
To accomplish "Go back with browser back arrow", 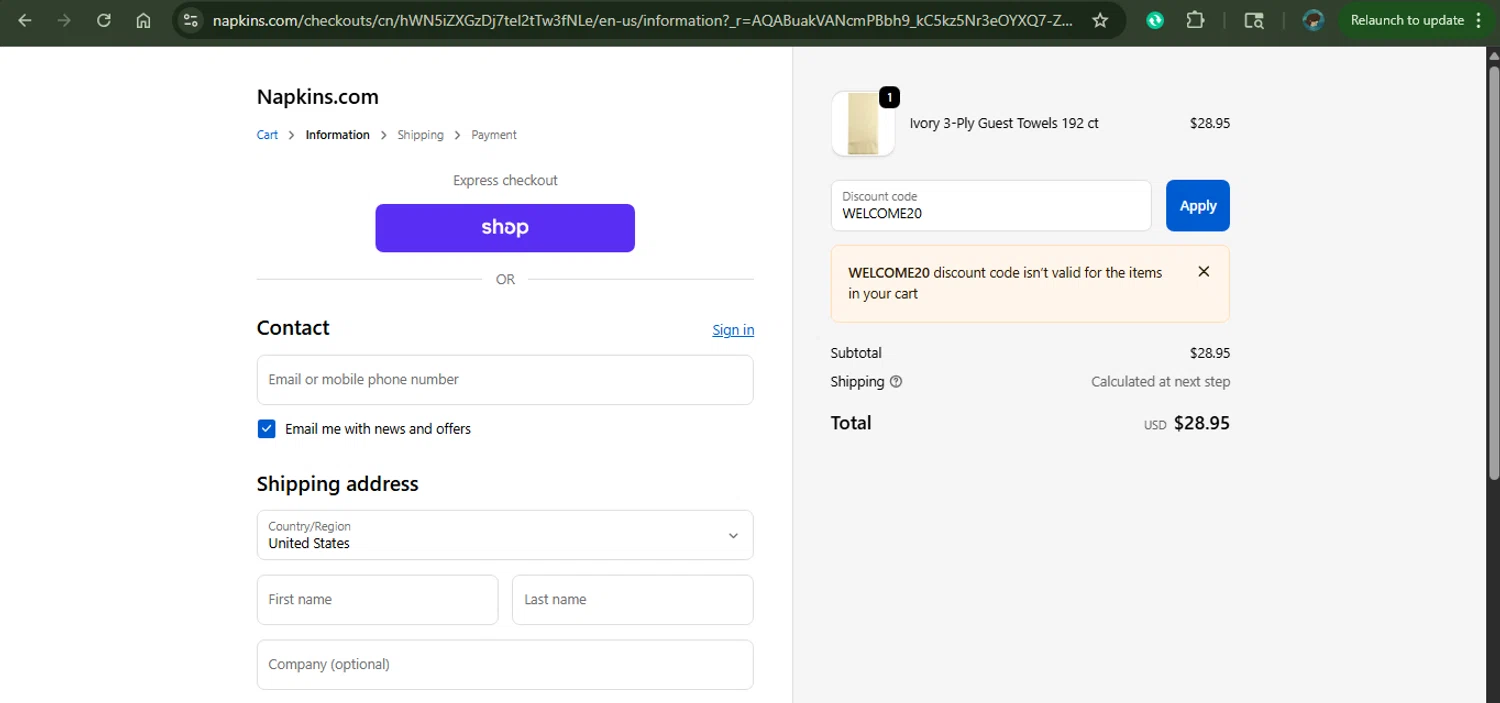I will [x=25, y=20].
